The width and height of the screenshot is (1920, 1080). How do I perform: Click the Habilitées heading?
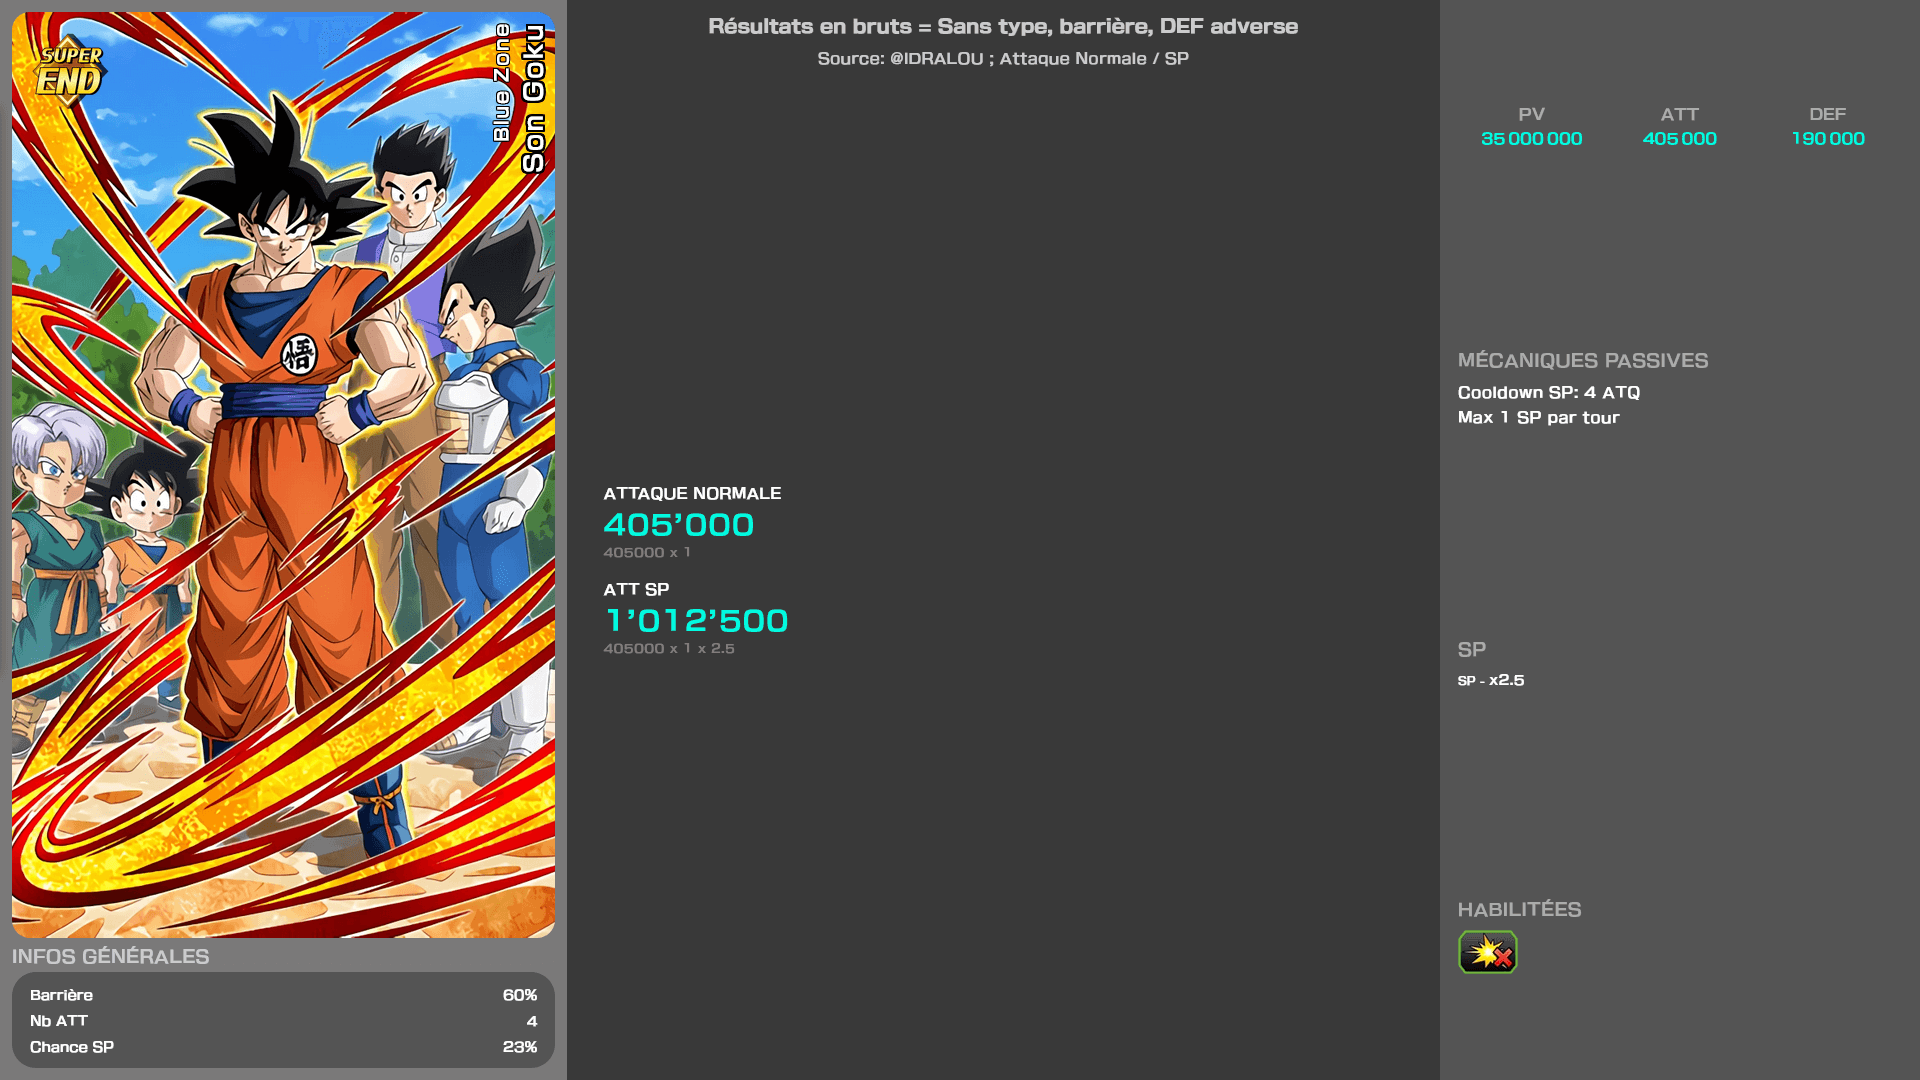1519,910
